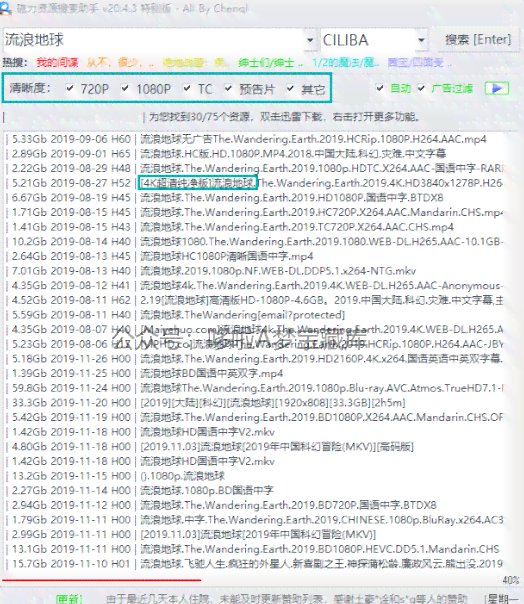Select the 1.71Gb HC720P Mandarin row
Image resolution: width=524 pixels, height=604 pixels.
pyautogui.click(x=254, y=212)
